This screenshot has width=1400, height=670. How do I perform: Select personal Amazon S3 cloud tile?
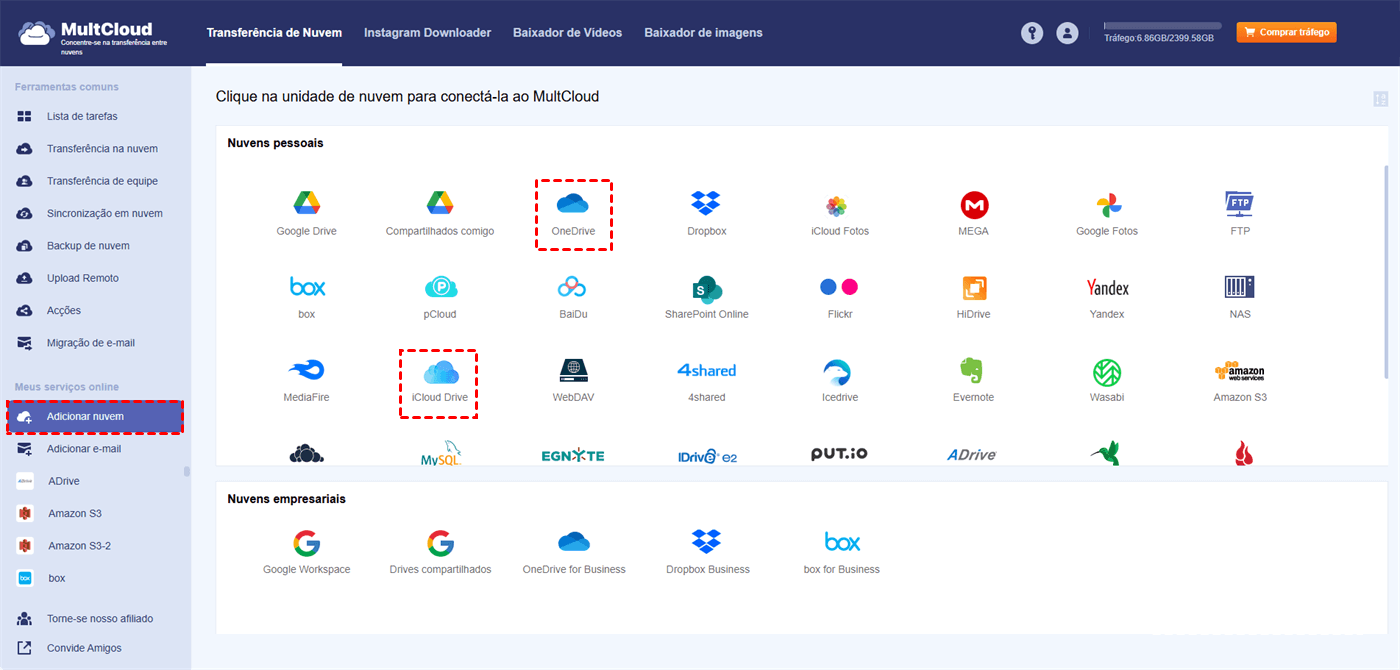(1240, 380)
